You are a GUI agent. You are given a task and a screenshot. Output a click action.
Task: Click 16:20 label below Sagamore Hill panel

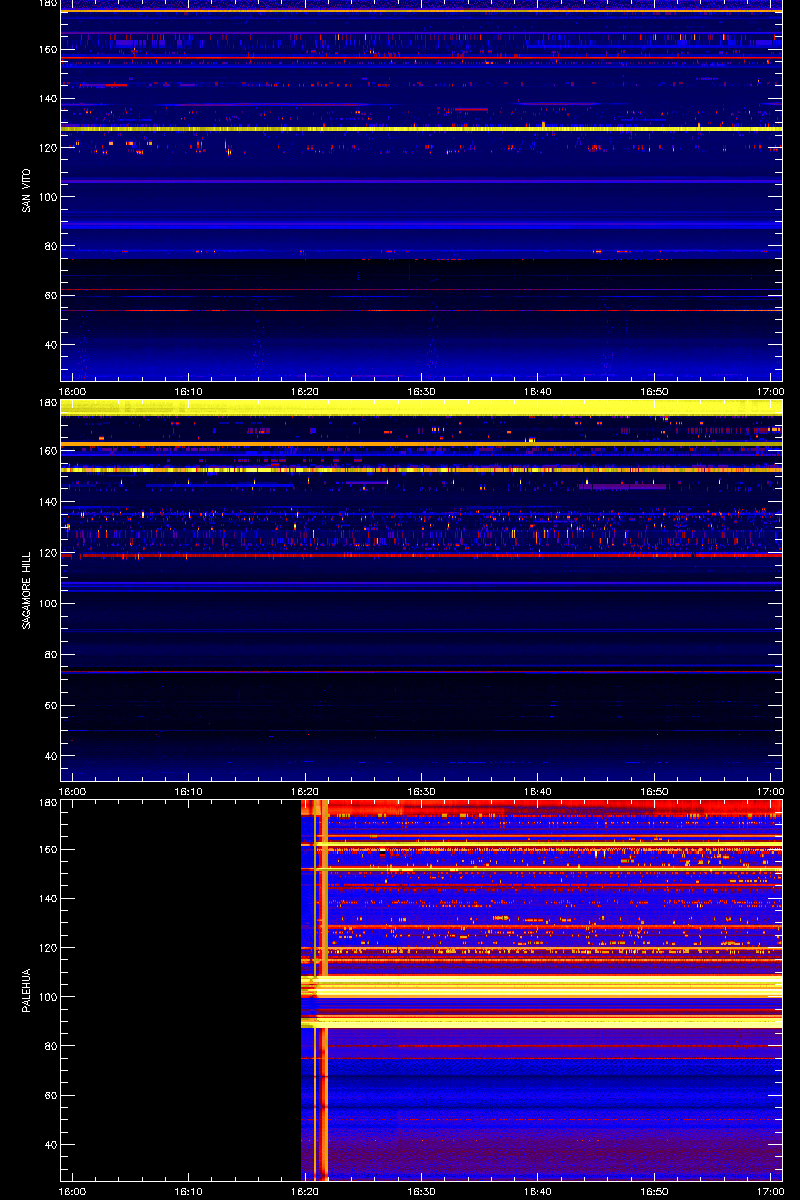(305, 791)
